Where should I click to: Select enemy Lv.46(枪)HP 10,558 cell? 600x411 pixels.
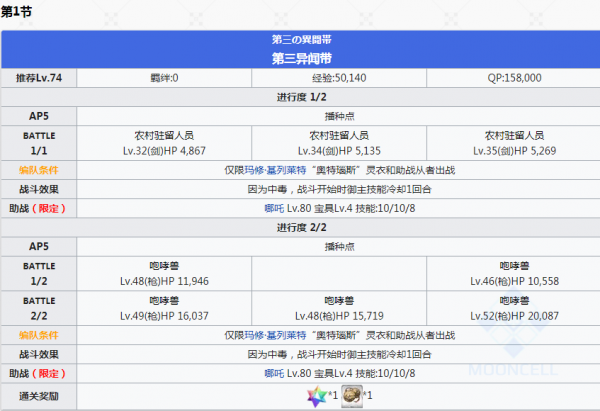(x=514, y=274)
